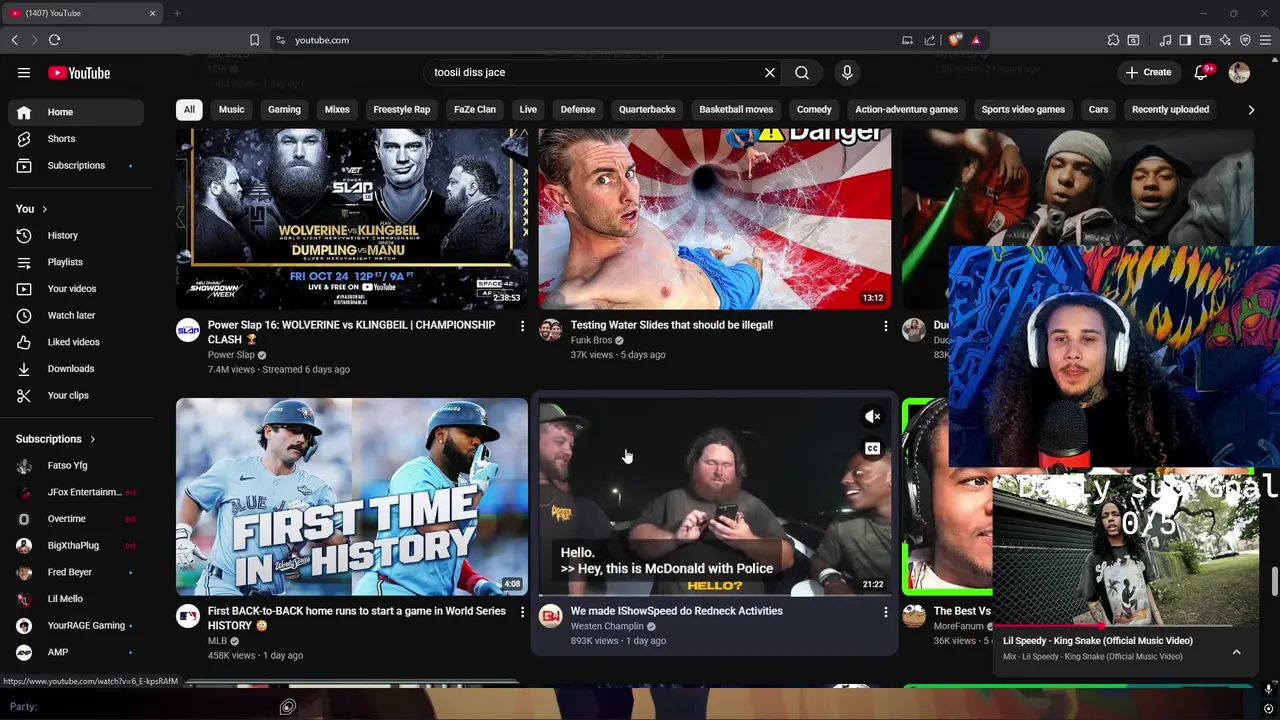Select the FaZe Clan filter chip
Viewport: 1280px width, 720px height.
(x=475, y=109)
